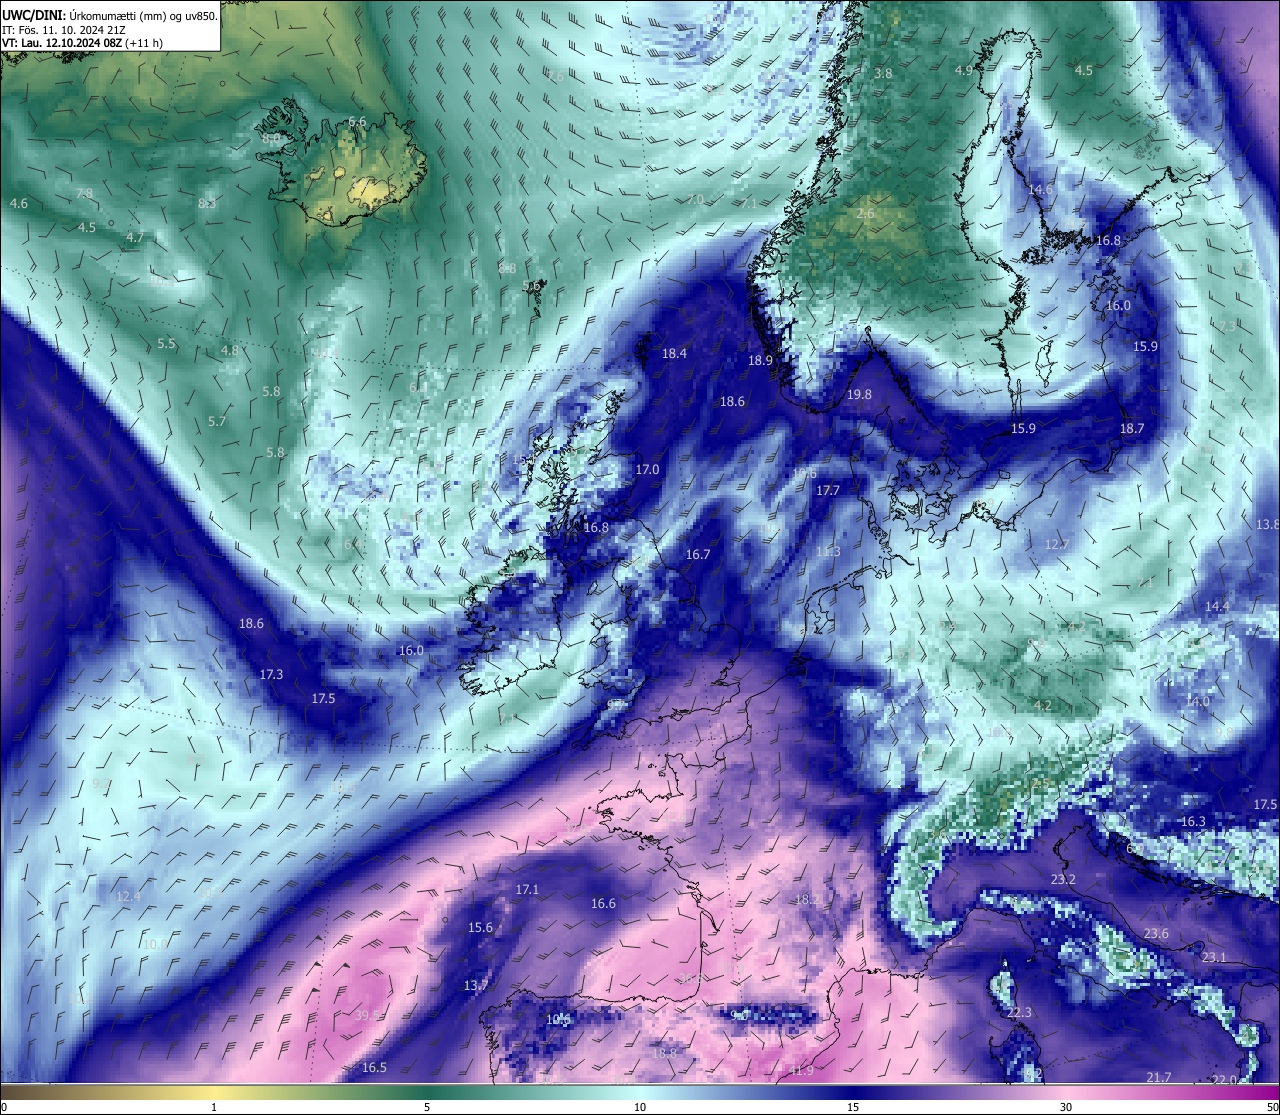Click the color scale bar at the bottom
Viewport: 1280px width, 1115px height.
coord(640,1092)
